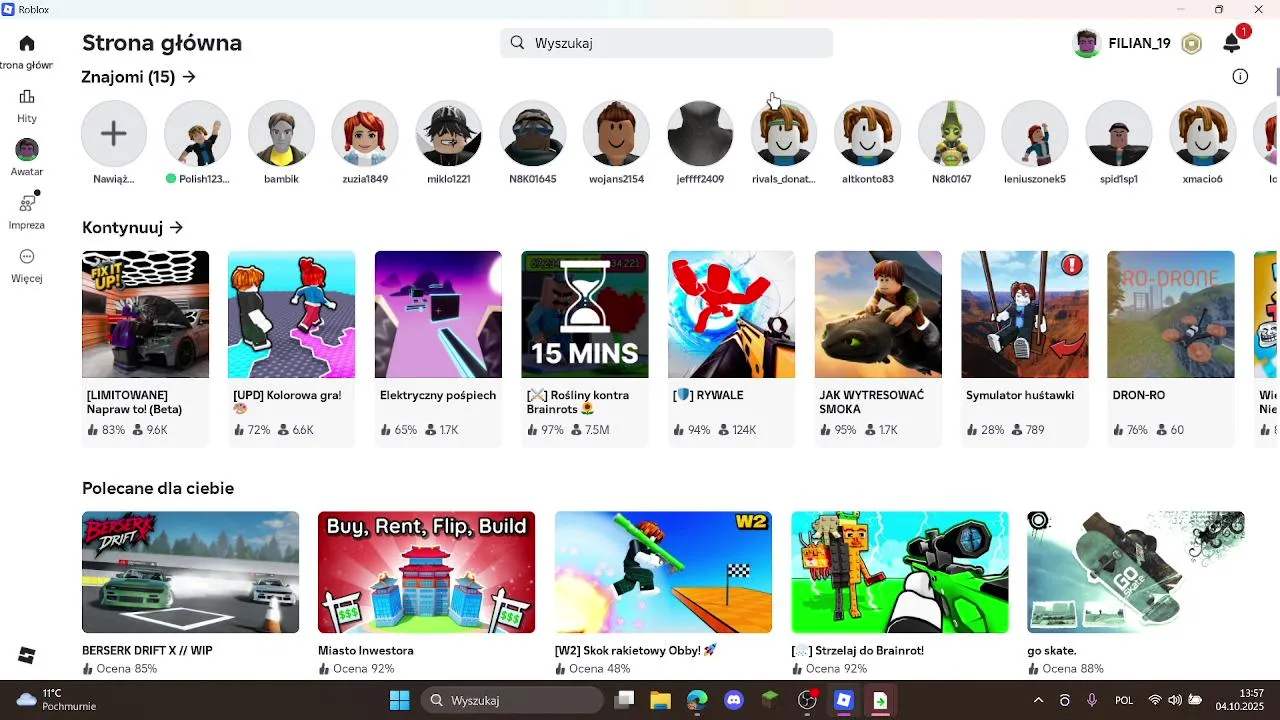Open friend spid1sp1 avatar
Viewport: 1280px width, 720px height.
coord(1118,133)
